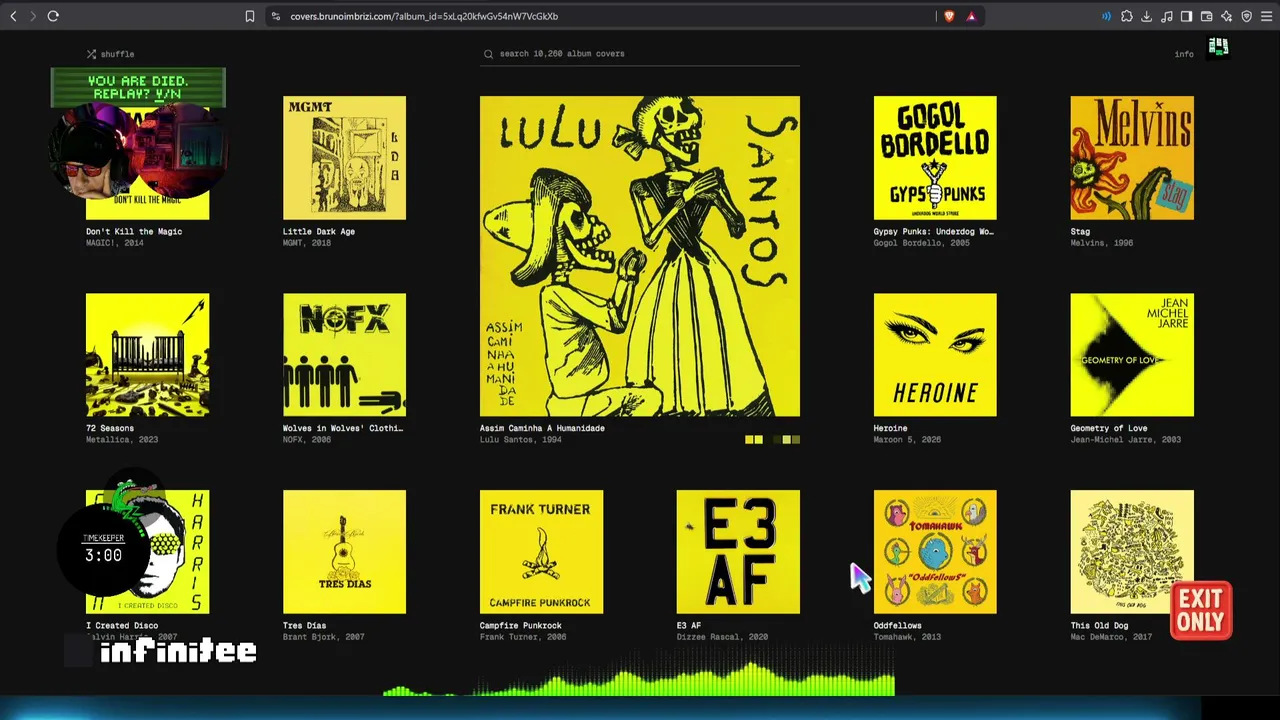Open the Brave Shields lion icon
Image resolution: width=1280 pixels, height=720 pixels.
click(949, 16)
